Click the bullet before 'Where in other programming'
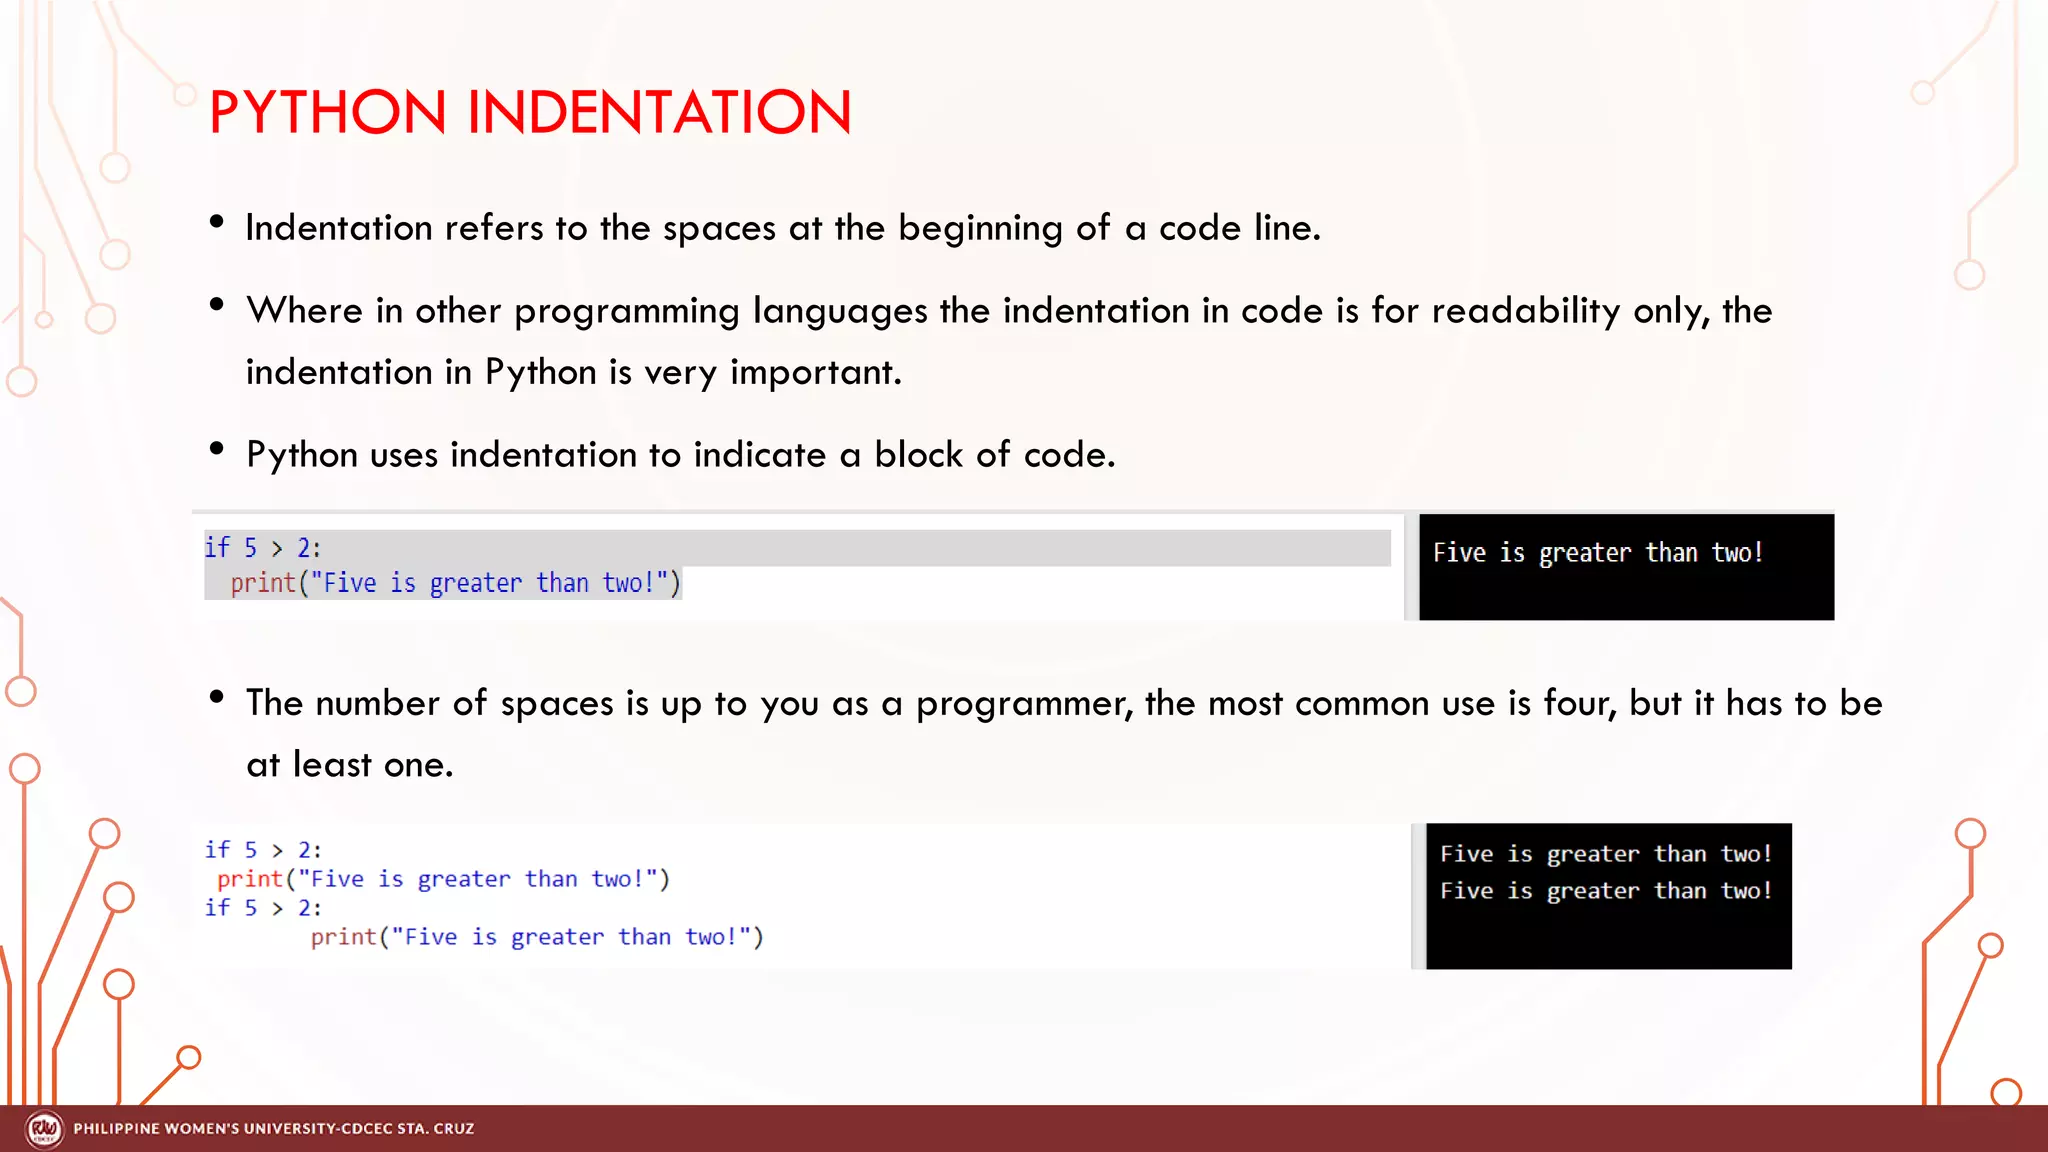The height and width of the screenshot is (1152, 2048). (x=217, y=306)
